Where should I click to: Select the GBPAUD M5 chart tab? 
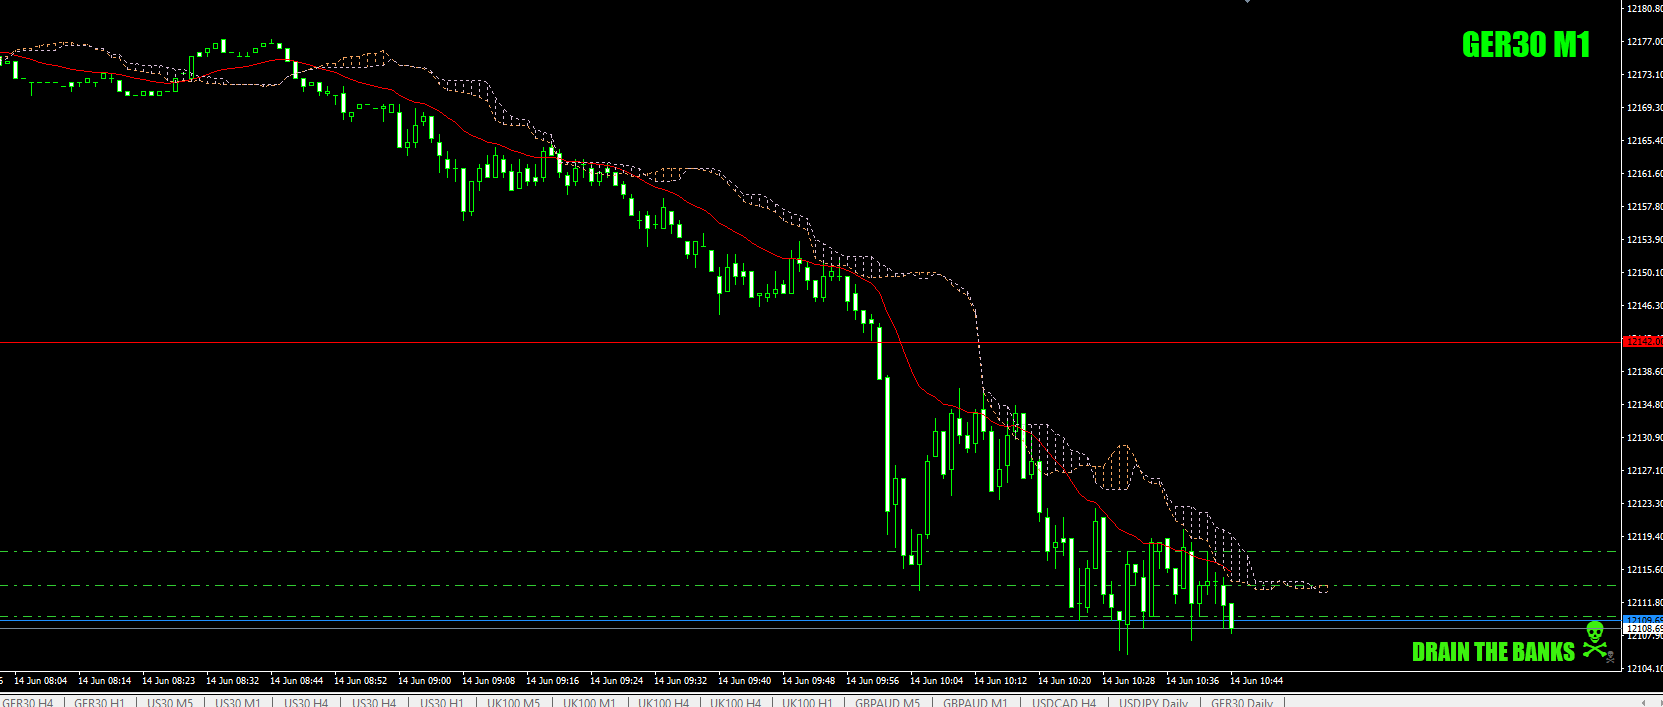tap(887, 702)
